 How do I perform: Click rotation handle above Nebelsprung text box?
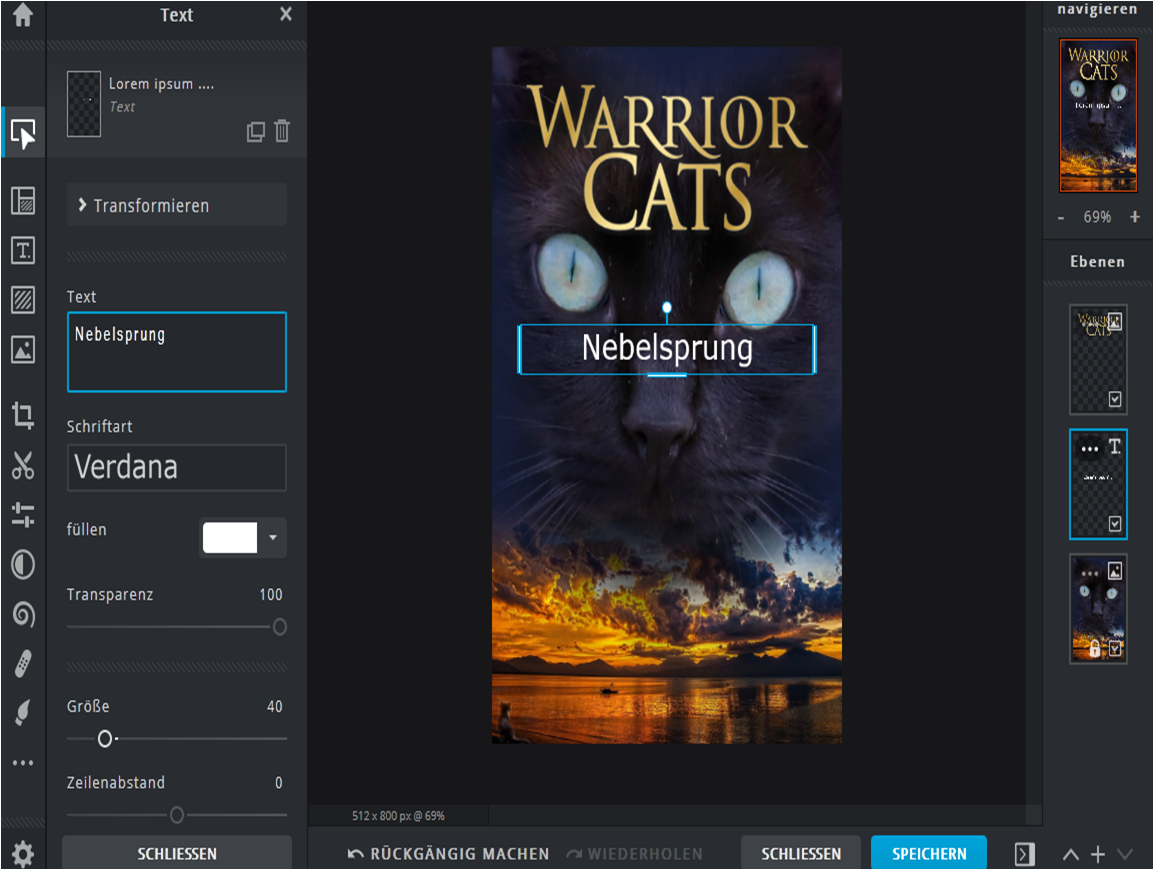point(667,308)
